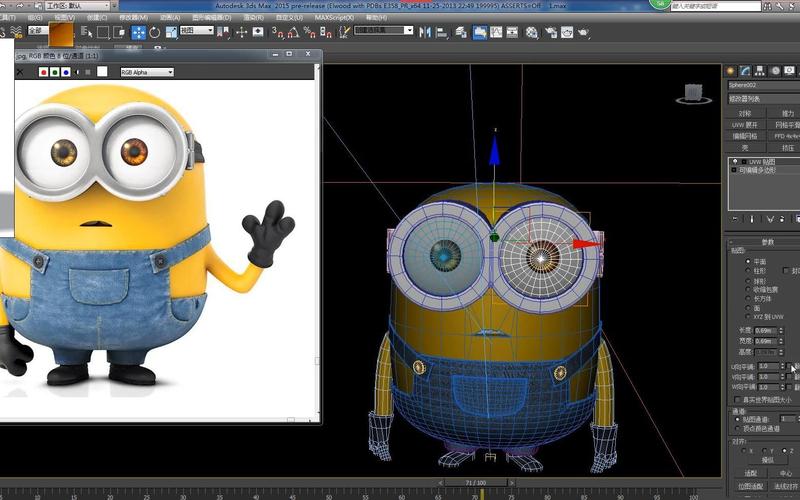Click the 位图适配 (Bitmap Fit) button
Image resolution: width=800 pixels, height=500 pixels.
(750, 486)
